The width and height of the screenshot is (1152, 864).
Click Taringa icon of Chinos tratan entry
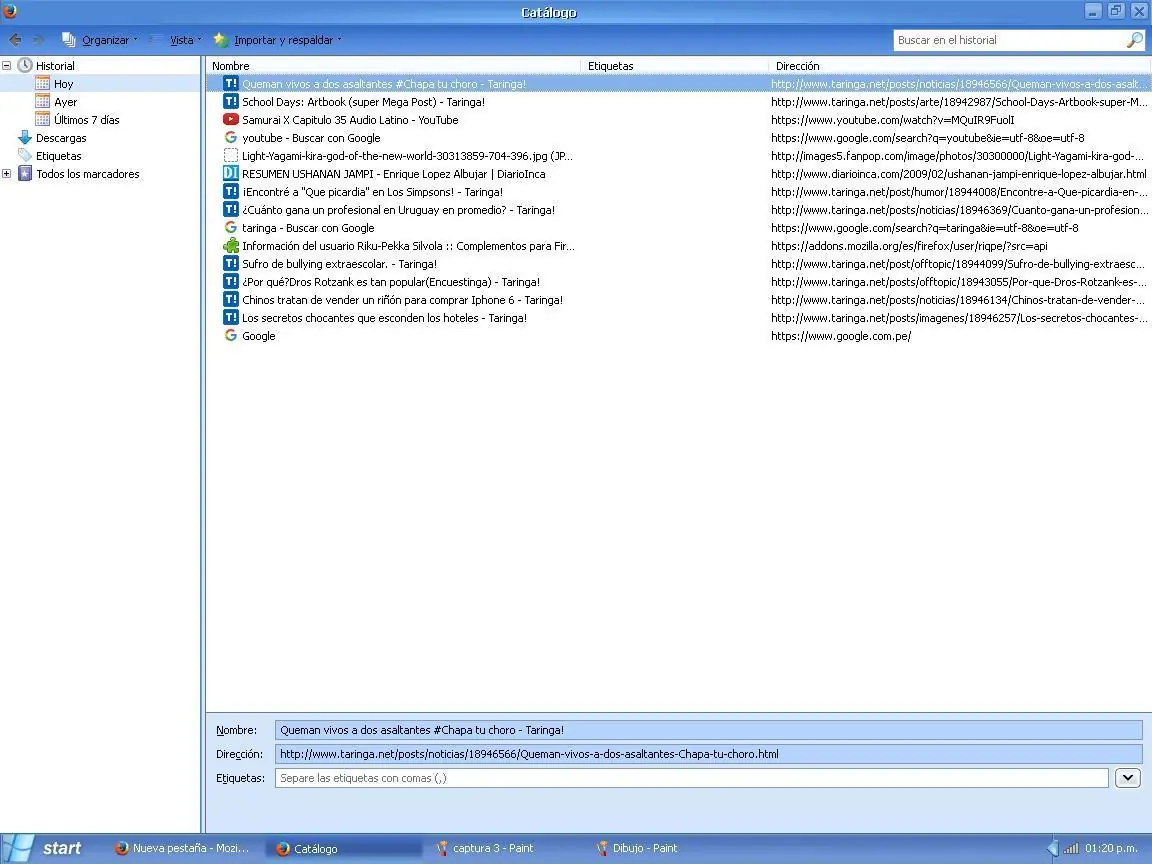[x=231, y=299]
